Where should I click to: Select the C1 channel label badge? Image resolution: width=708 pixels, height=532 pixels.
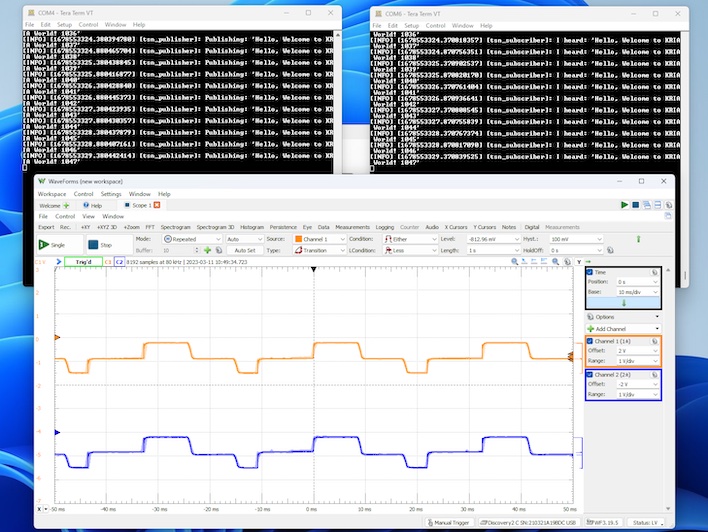click(x=108, y=262)
